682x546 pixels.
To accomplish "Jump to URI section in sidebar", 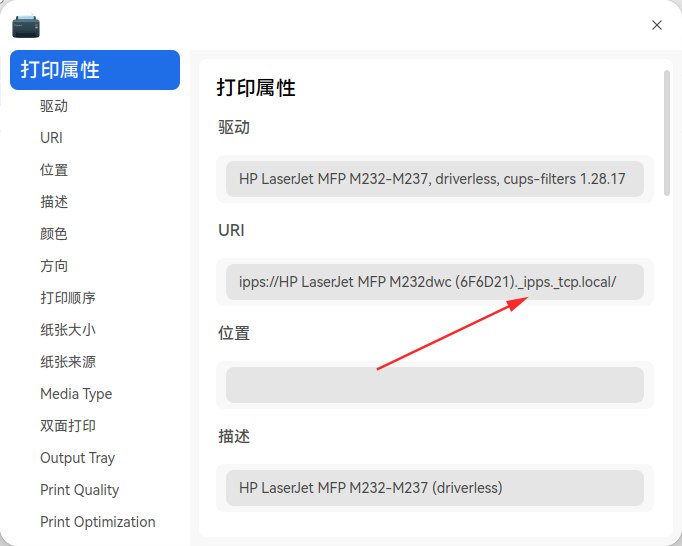I will pyautogui.click(x=51, y=138).
